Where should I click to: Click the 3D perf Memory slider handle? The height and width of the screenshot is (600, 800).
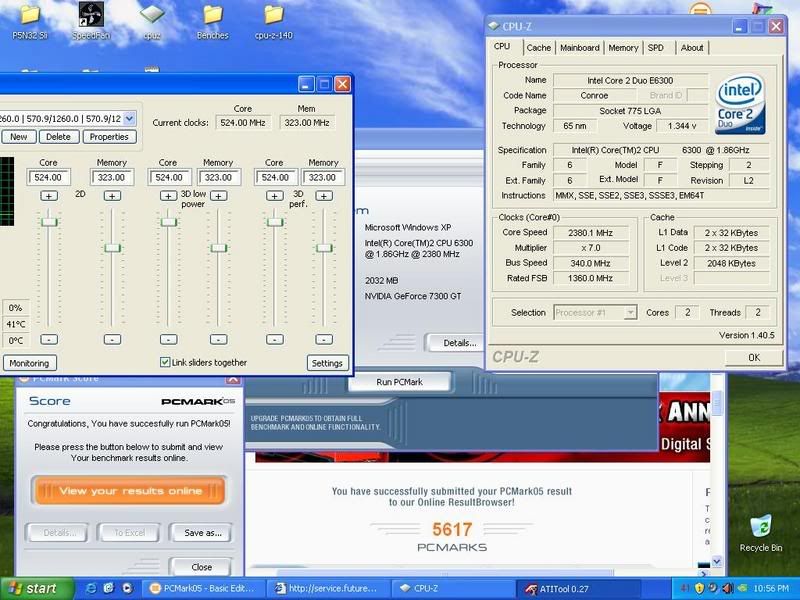click(324, 248)
